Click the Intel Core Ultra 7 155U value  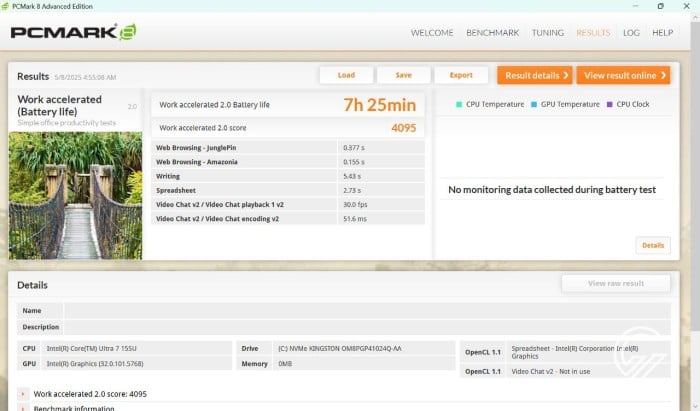click(92, 349)
